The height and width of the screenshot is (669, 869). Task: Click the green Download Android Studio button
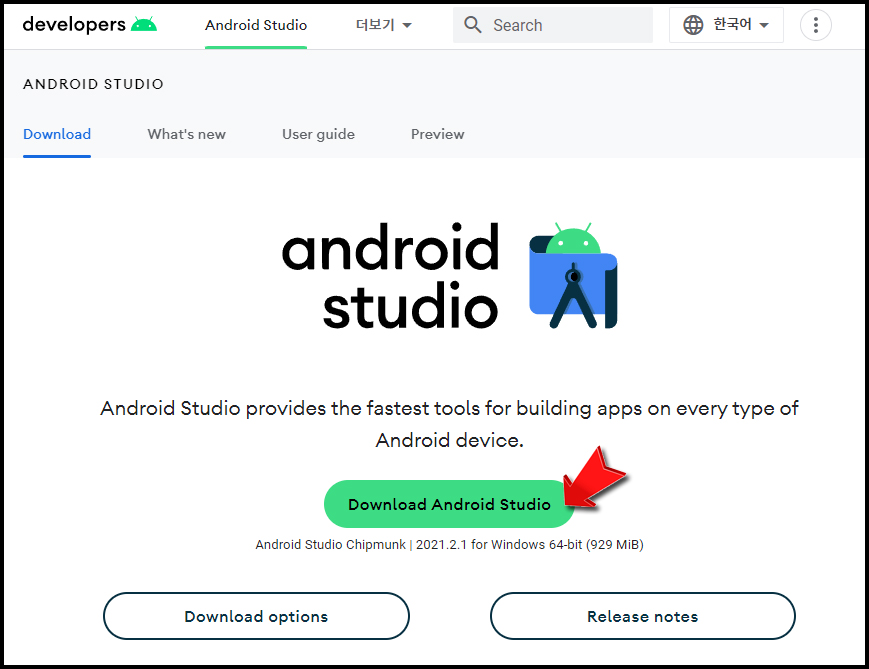(x=449, y=504)
